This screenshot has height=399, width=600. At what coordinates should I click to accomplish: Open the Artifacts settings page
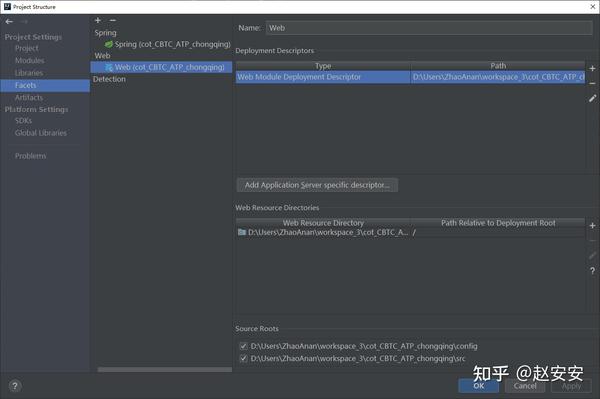pos(29,98)
